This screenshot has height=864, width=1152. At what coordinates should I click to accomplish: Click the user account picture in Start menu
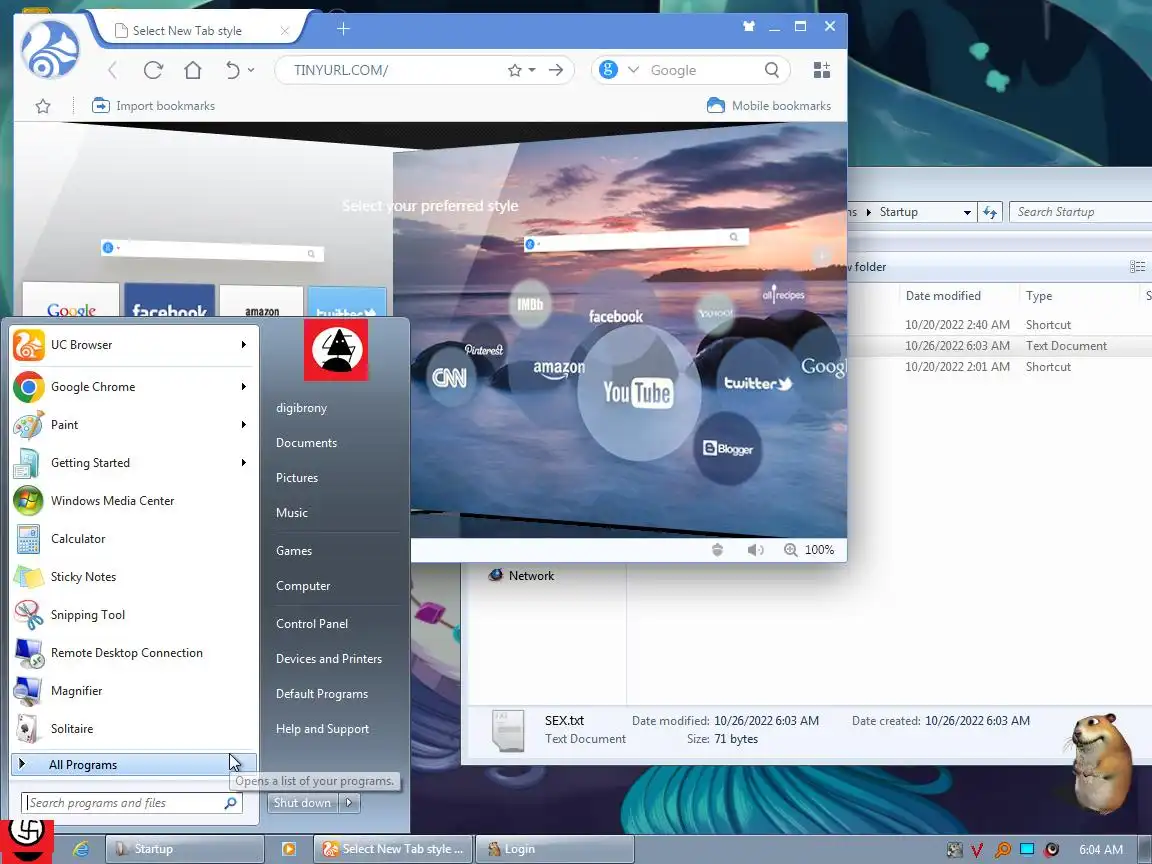[x=336, y=350]
